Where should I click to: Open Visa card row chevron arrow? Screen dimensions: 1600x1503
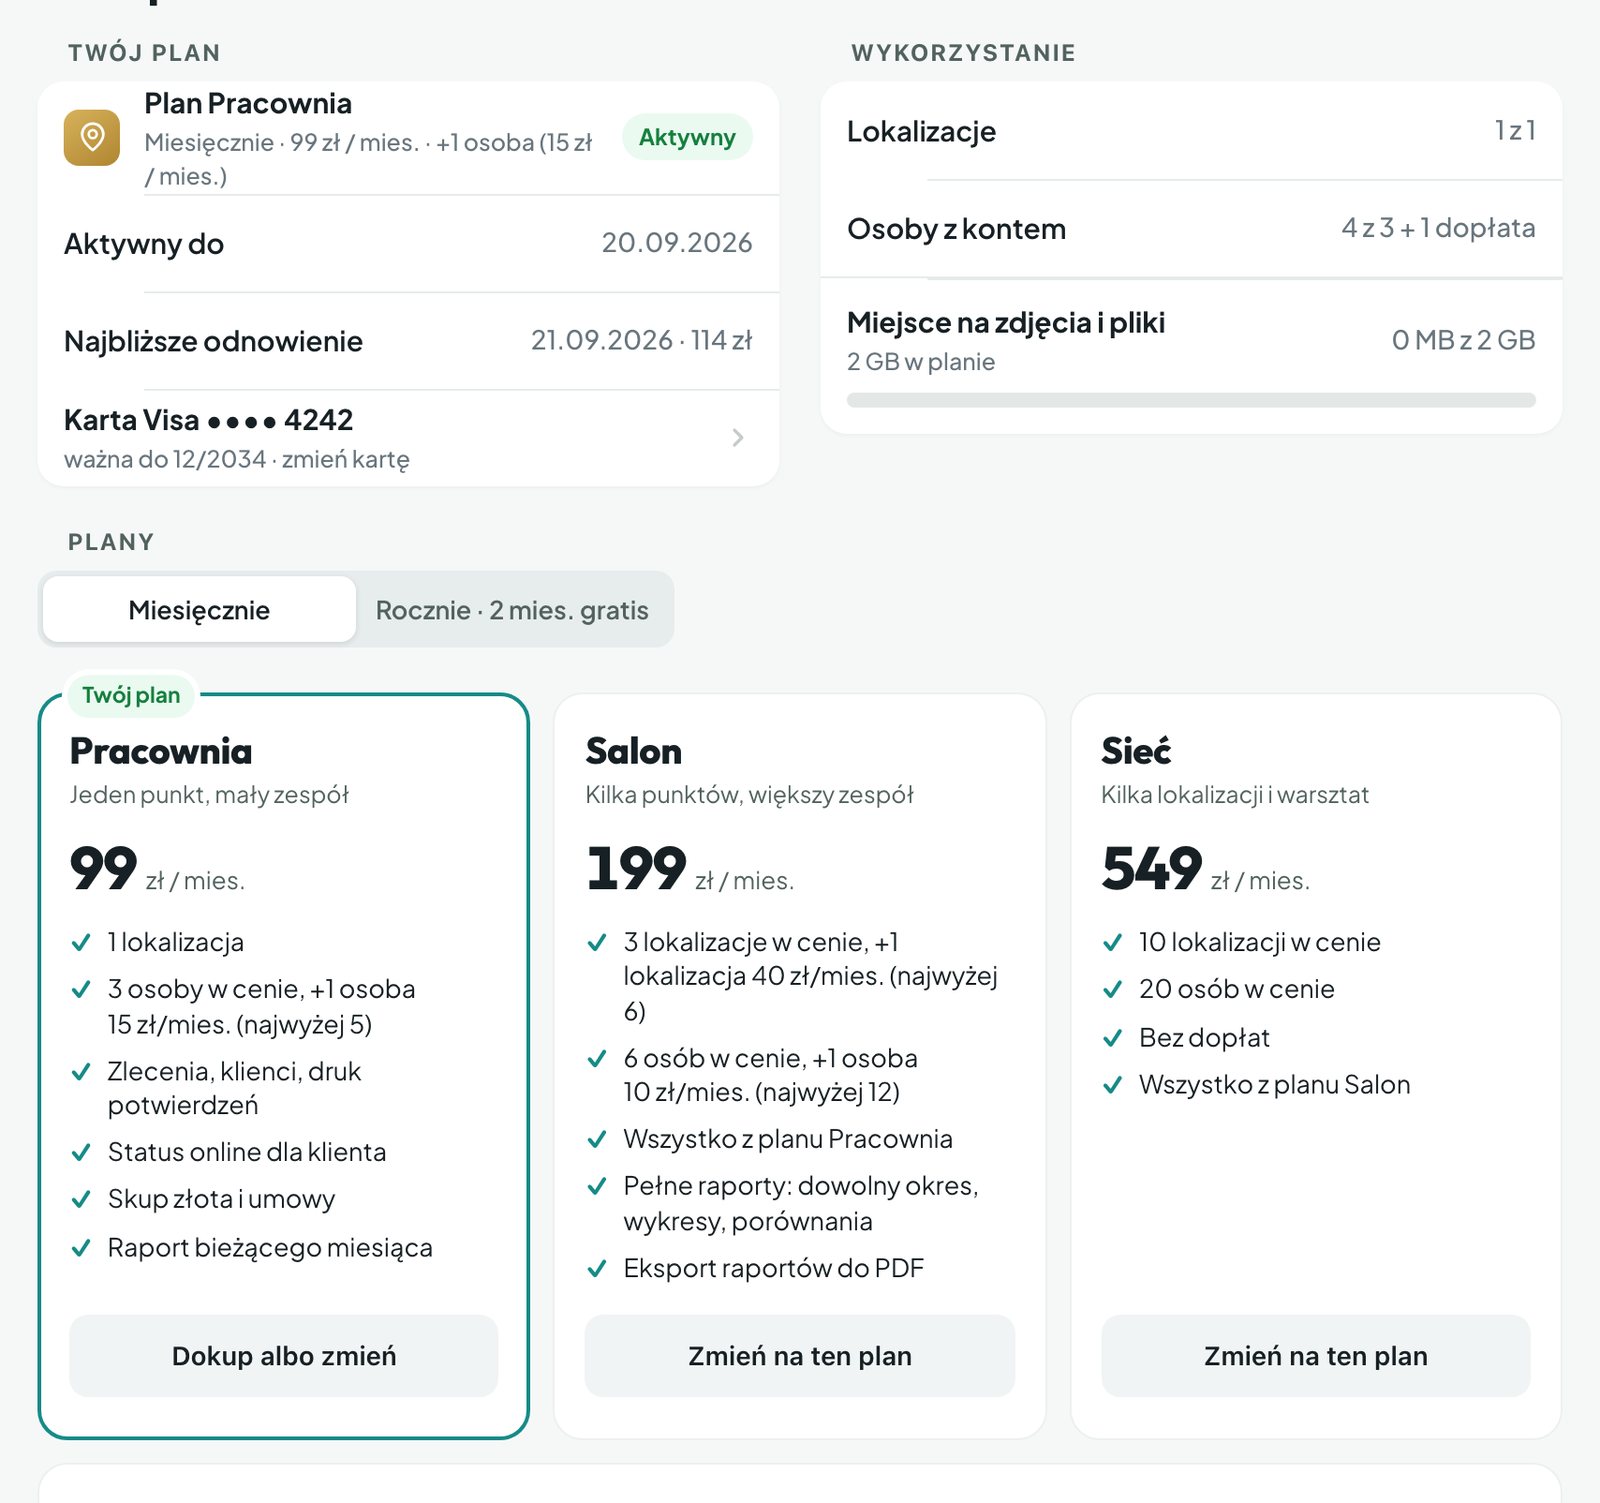coord(738,438)
